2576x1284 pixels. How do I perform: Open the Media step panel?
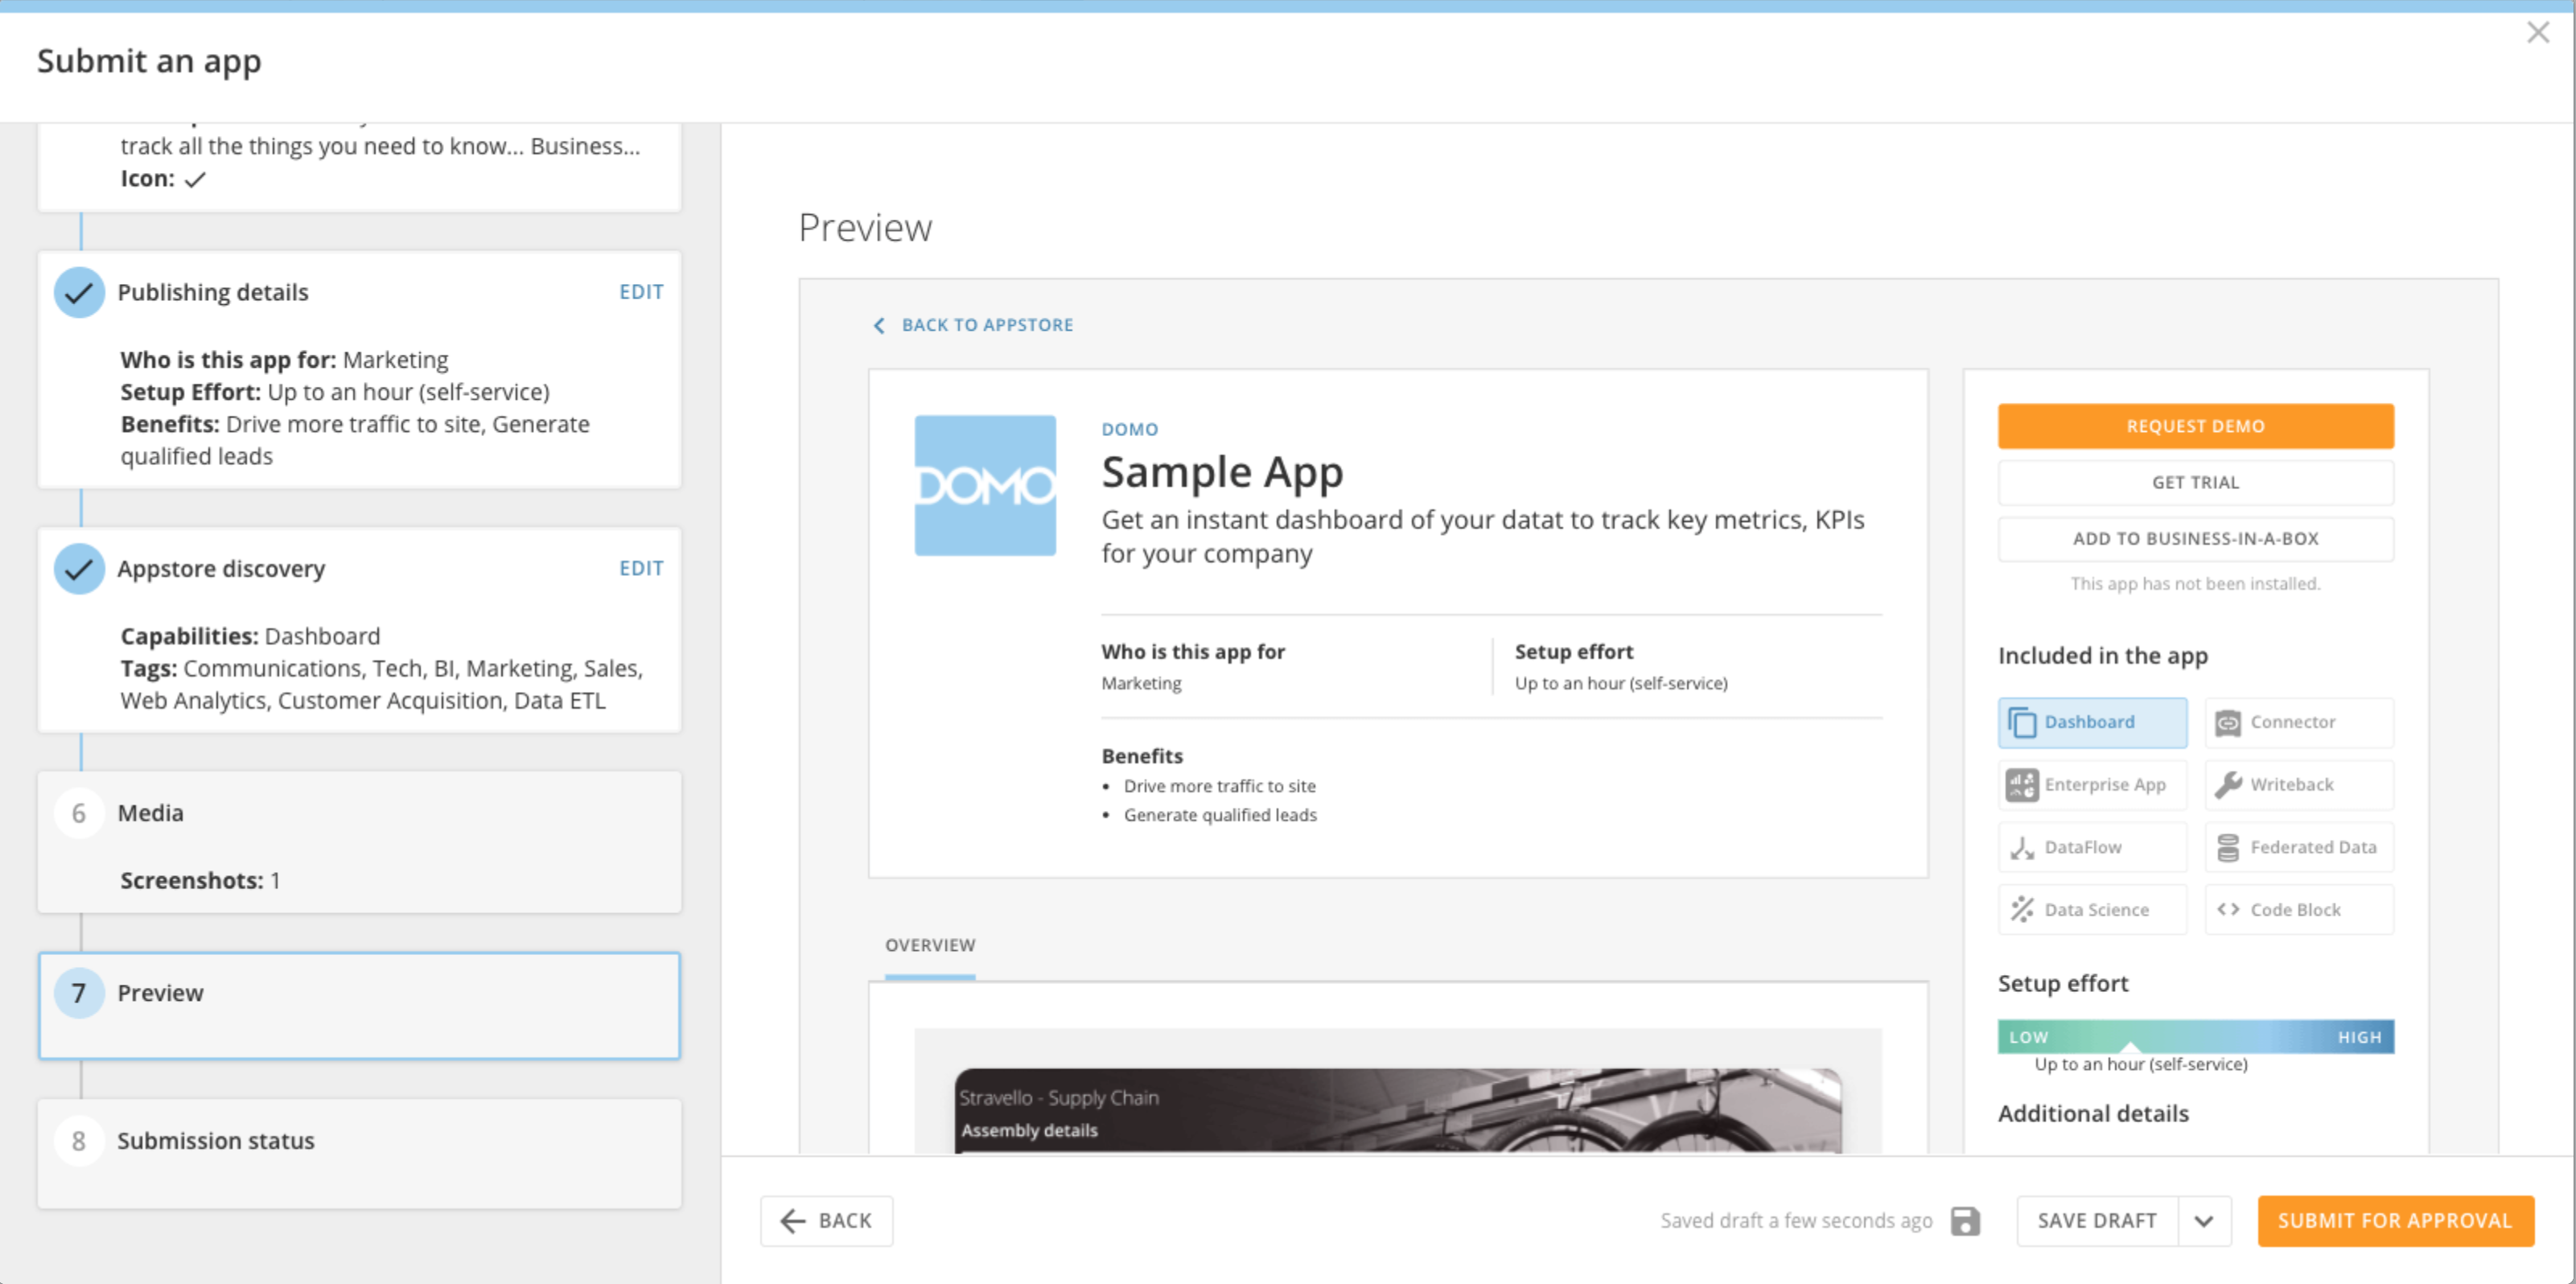tap(359, 842)
